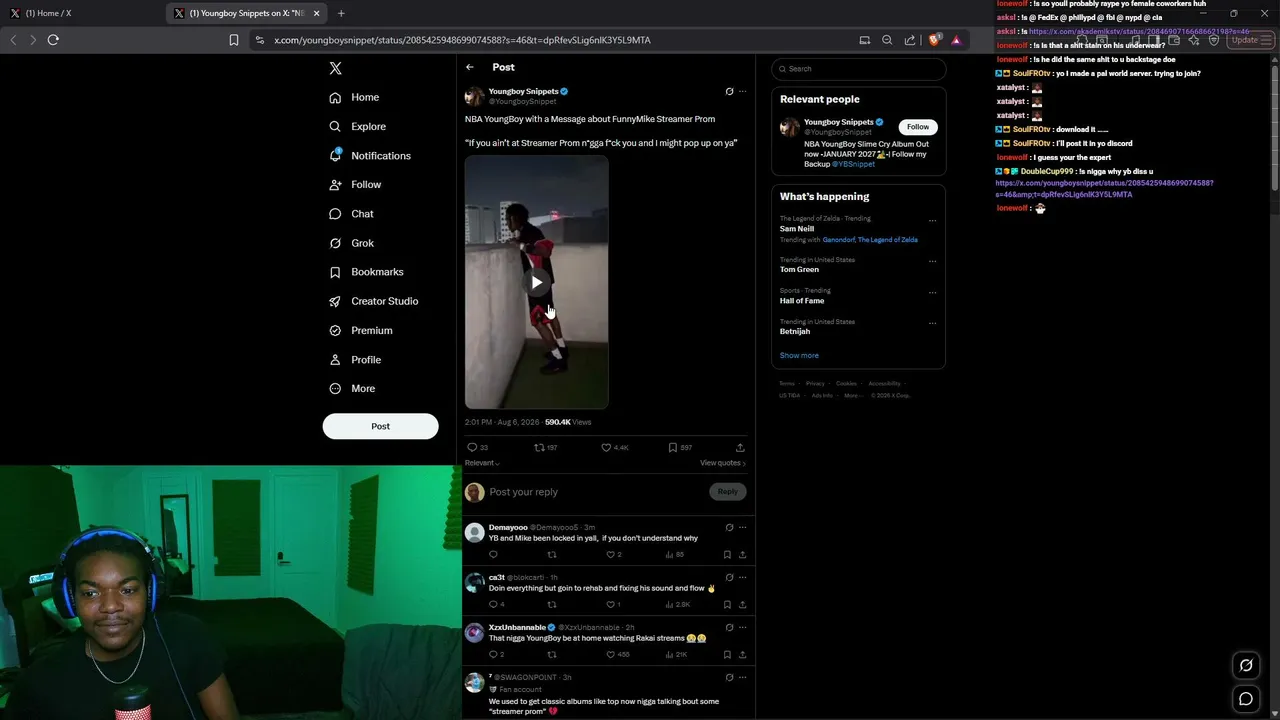Open more options for Hall of Fame trend
This screenshot has height=720, width=1280.
tap(932, 292)
